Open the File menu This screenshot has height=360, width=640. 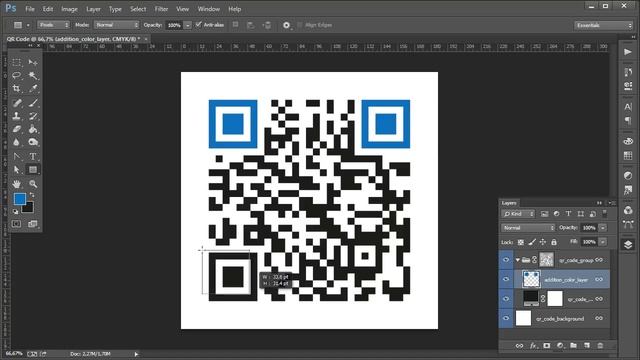(30, 9)
